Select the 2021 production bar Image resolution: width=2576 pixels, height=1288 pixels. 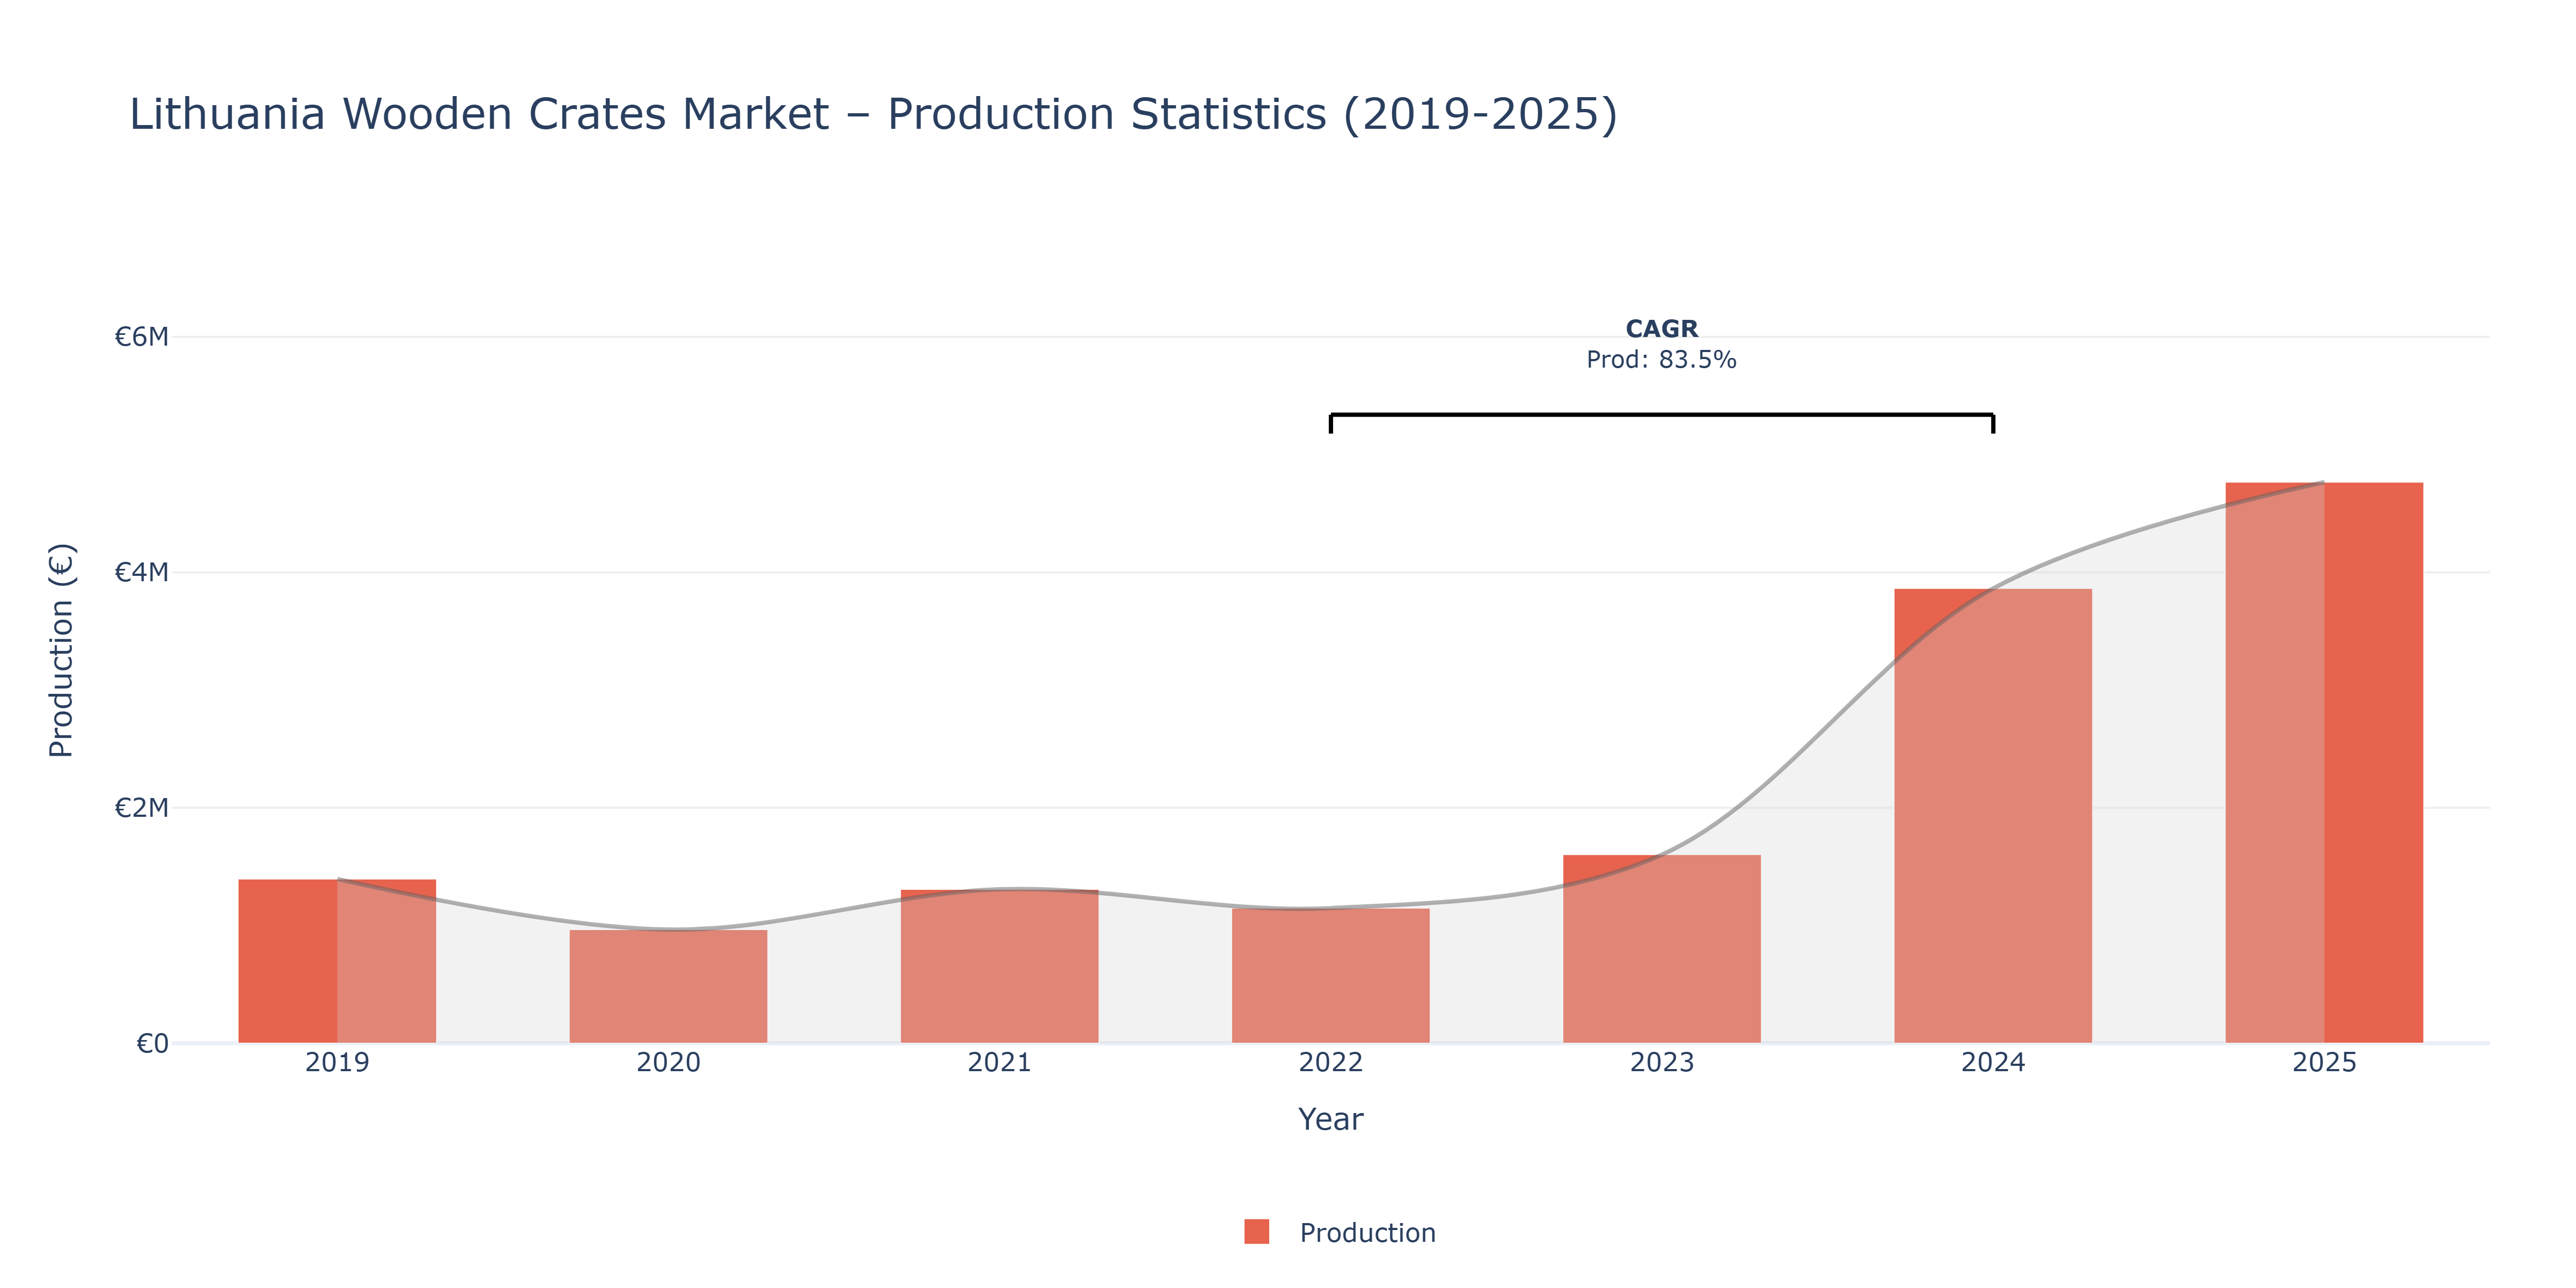(x=999, y=966)
